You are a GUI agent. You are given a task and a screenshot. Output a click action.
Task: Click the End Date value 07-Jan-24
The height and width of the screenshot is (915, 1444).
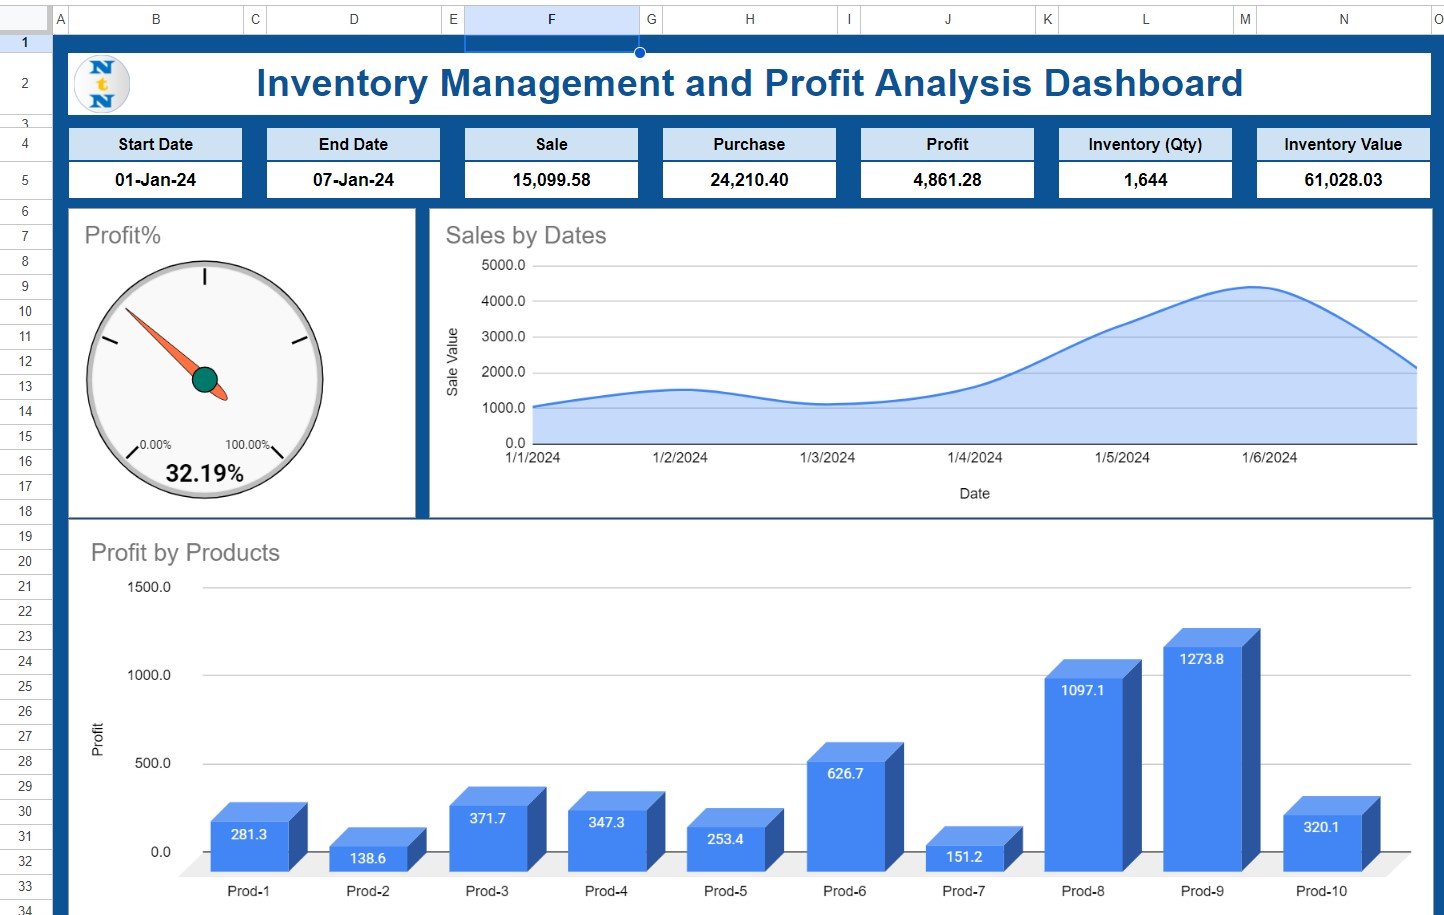pyautogui.click(x=353, y=180)
